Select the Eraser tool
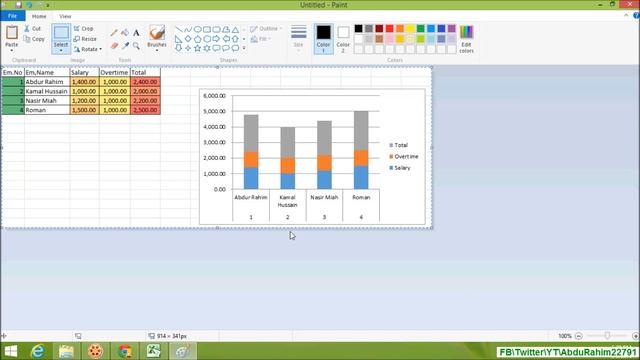 pos(114,46)
